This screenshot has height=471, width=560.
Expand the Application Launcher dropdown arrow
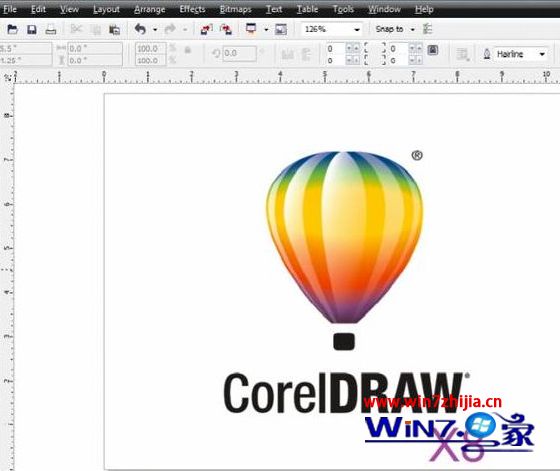pyautogui.click(x=266, y=29)
